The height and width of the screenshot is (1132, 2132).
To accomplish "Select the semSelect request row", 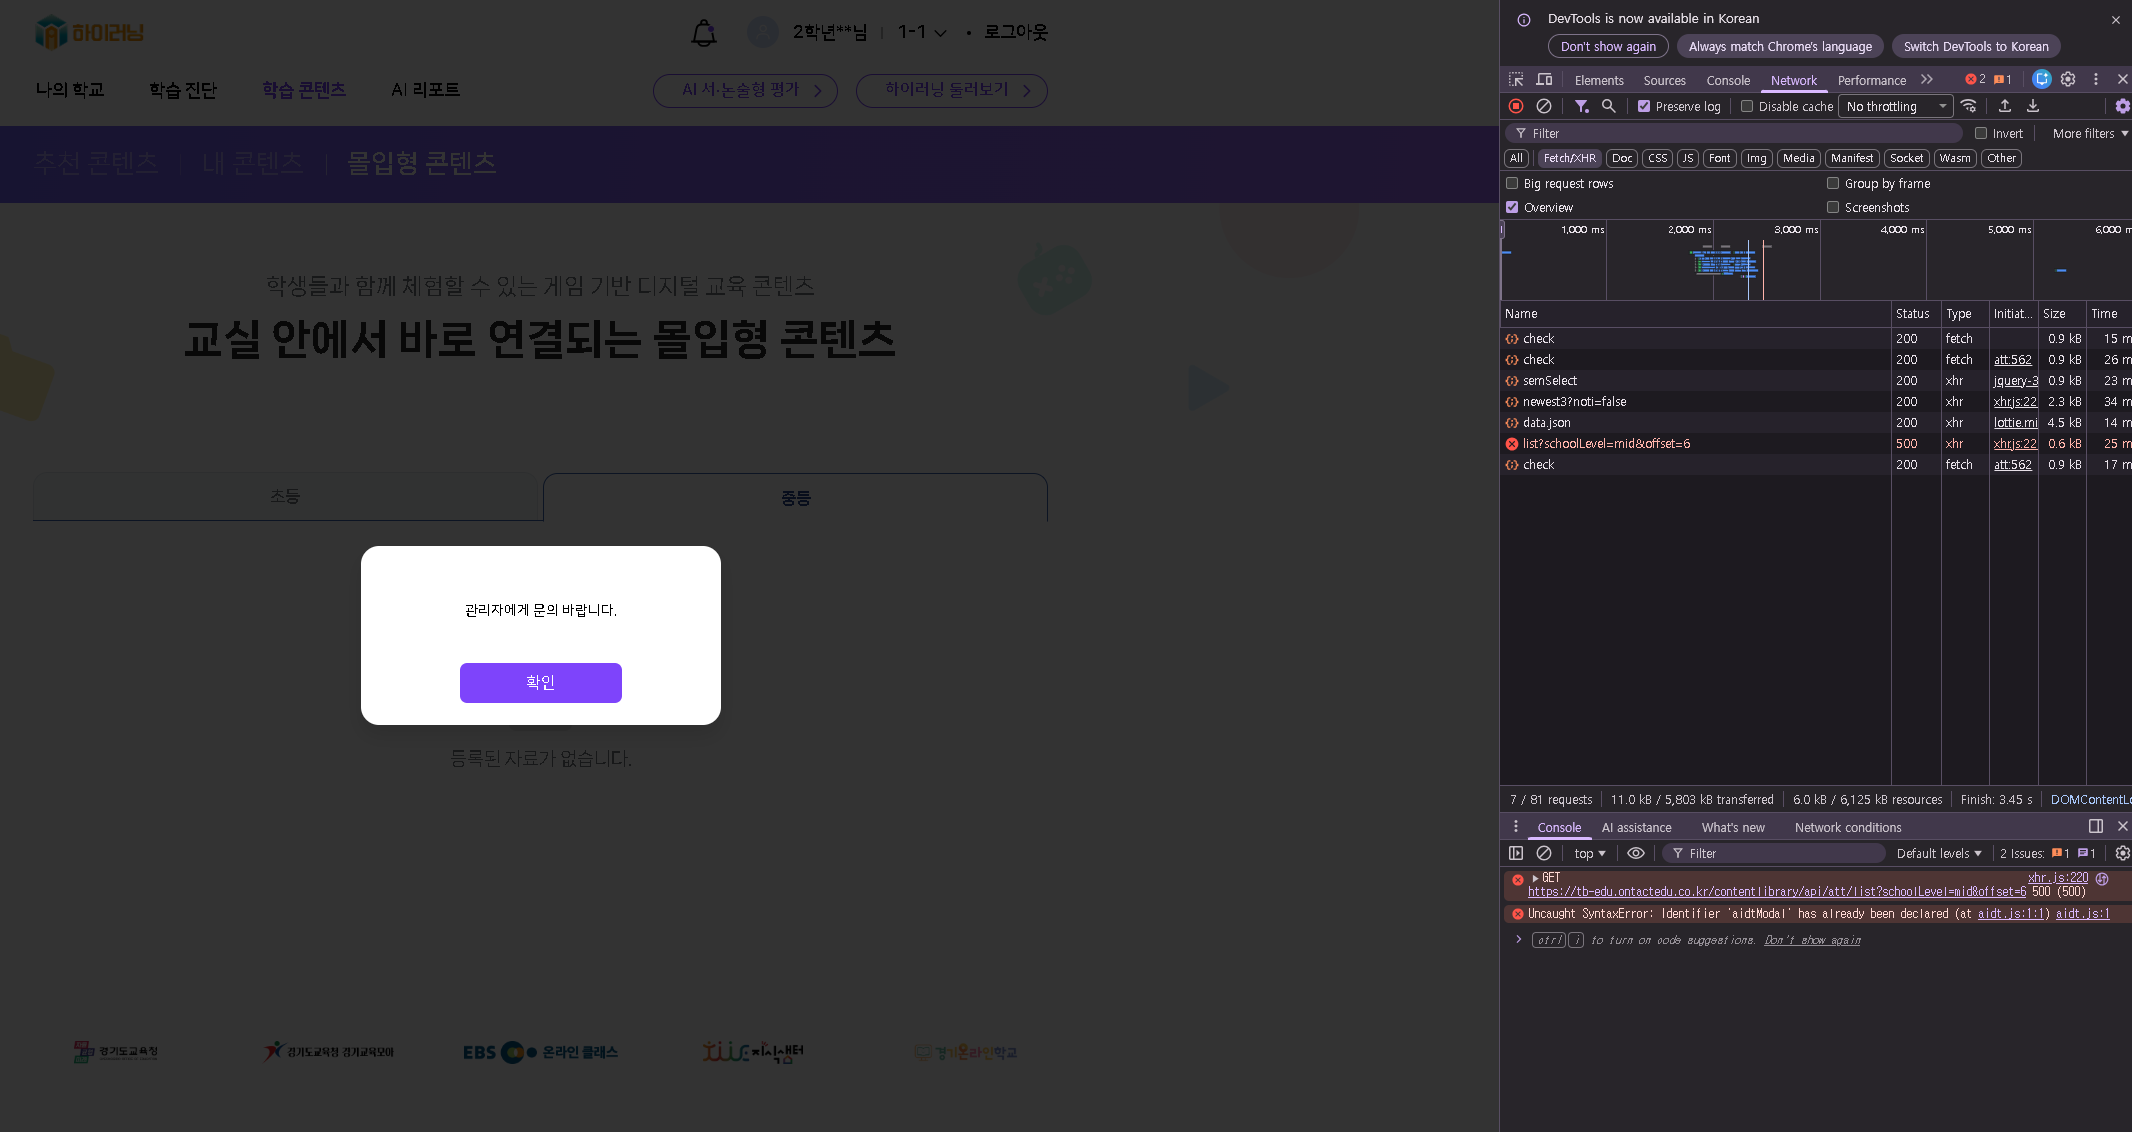I will [x=1815, y=381].
